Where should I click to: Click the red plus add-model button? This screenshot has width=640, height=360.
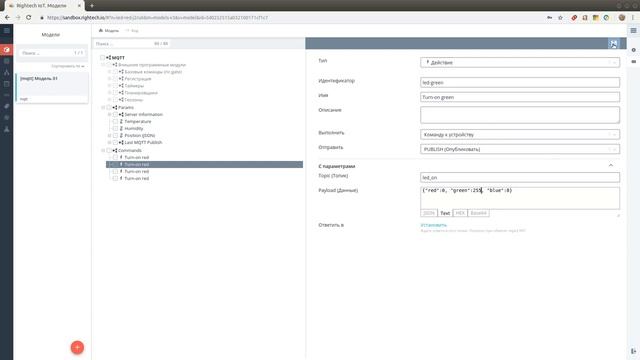click(x=77, y=347)
